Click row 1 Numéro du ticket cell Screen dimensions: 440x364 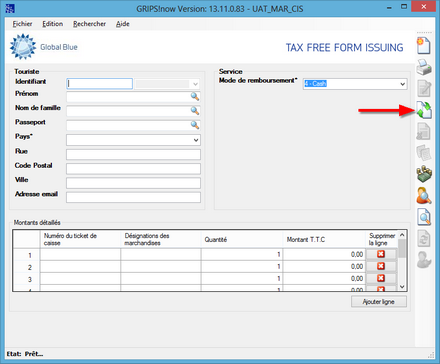[x=80, y=254]
